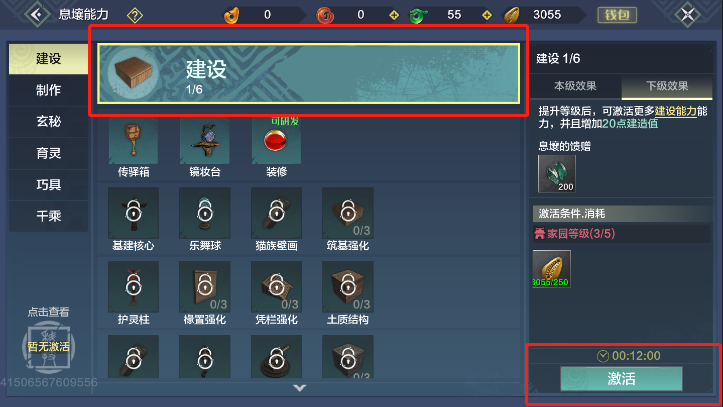The image size is (723, 407).
Task: Click the 建设能力 highlighted link
Action: pos(676,111)
